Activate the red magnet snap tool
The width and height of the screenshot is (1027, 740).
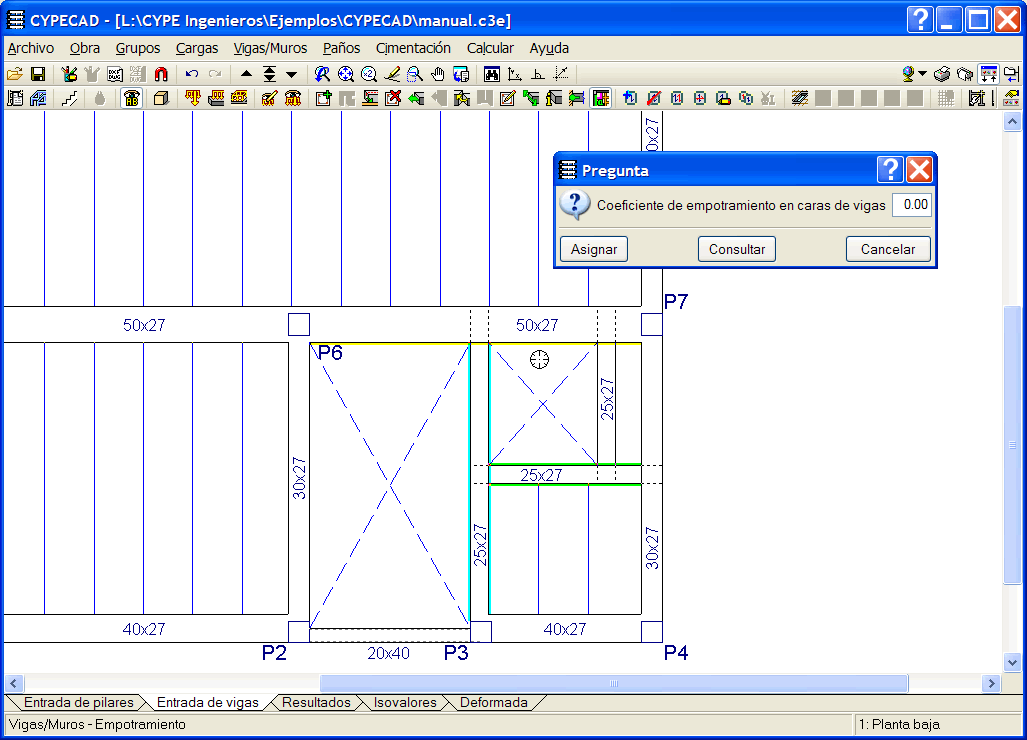coord(160,74)
